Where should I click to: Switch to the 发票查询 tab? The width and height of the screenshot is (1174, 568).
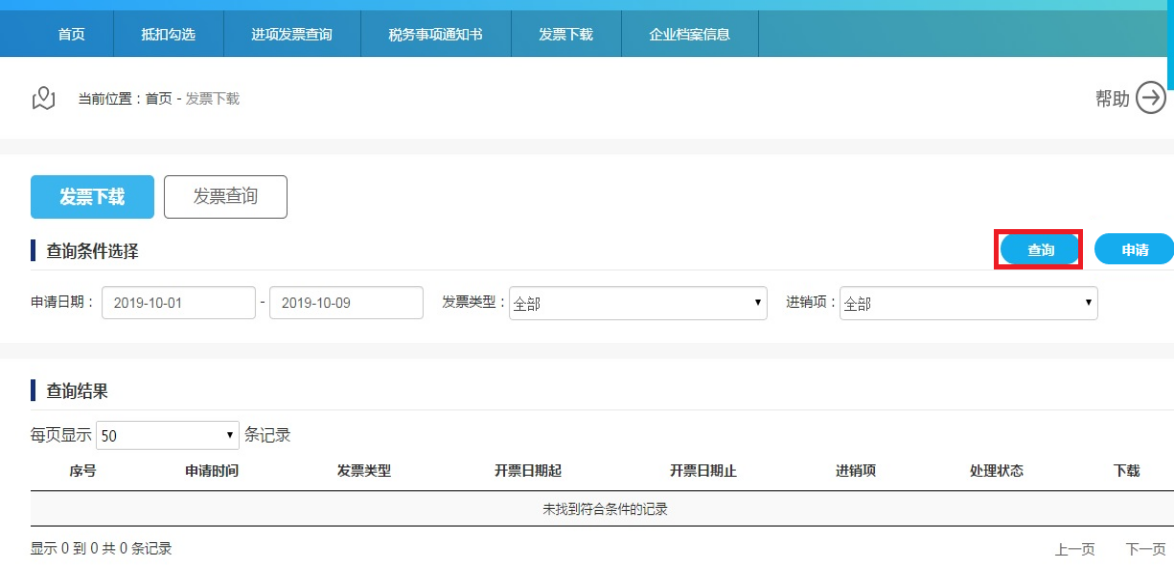pyautogui.click(x=225, y=197)
